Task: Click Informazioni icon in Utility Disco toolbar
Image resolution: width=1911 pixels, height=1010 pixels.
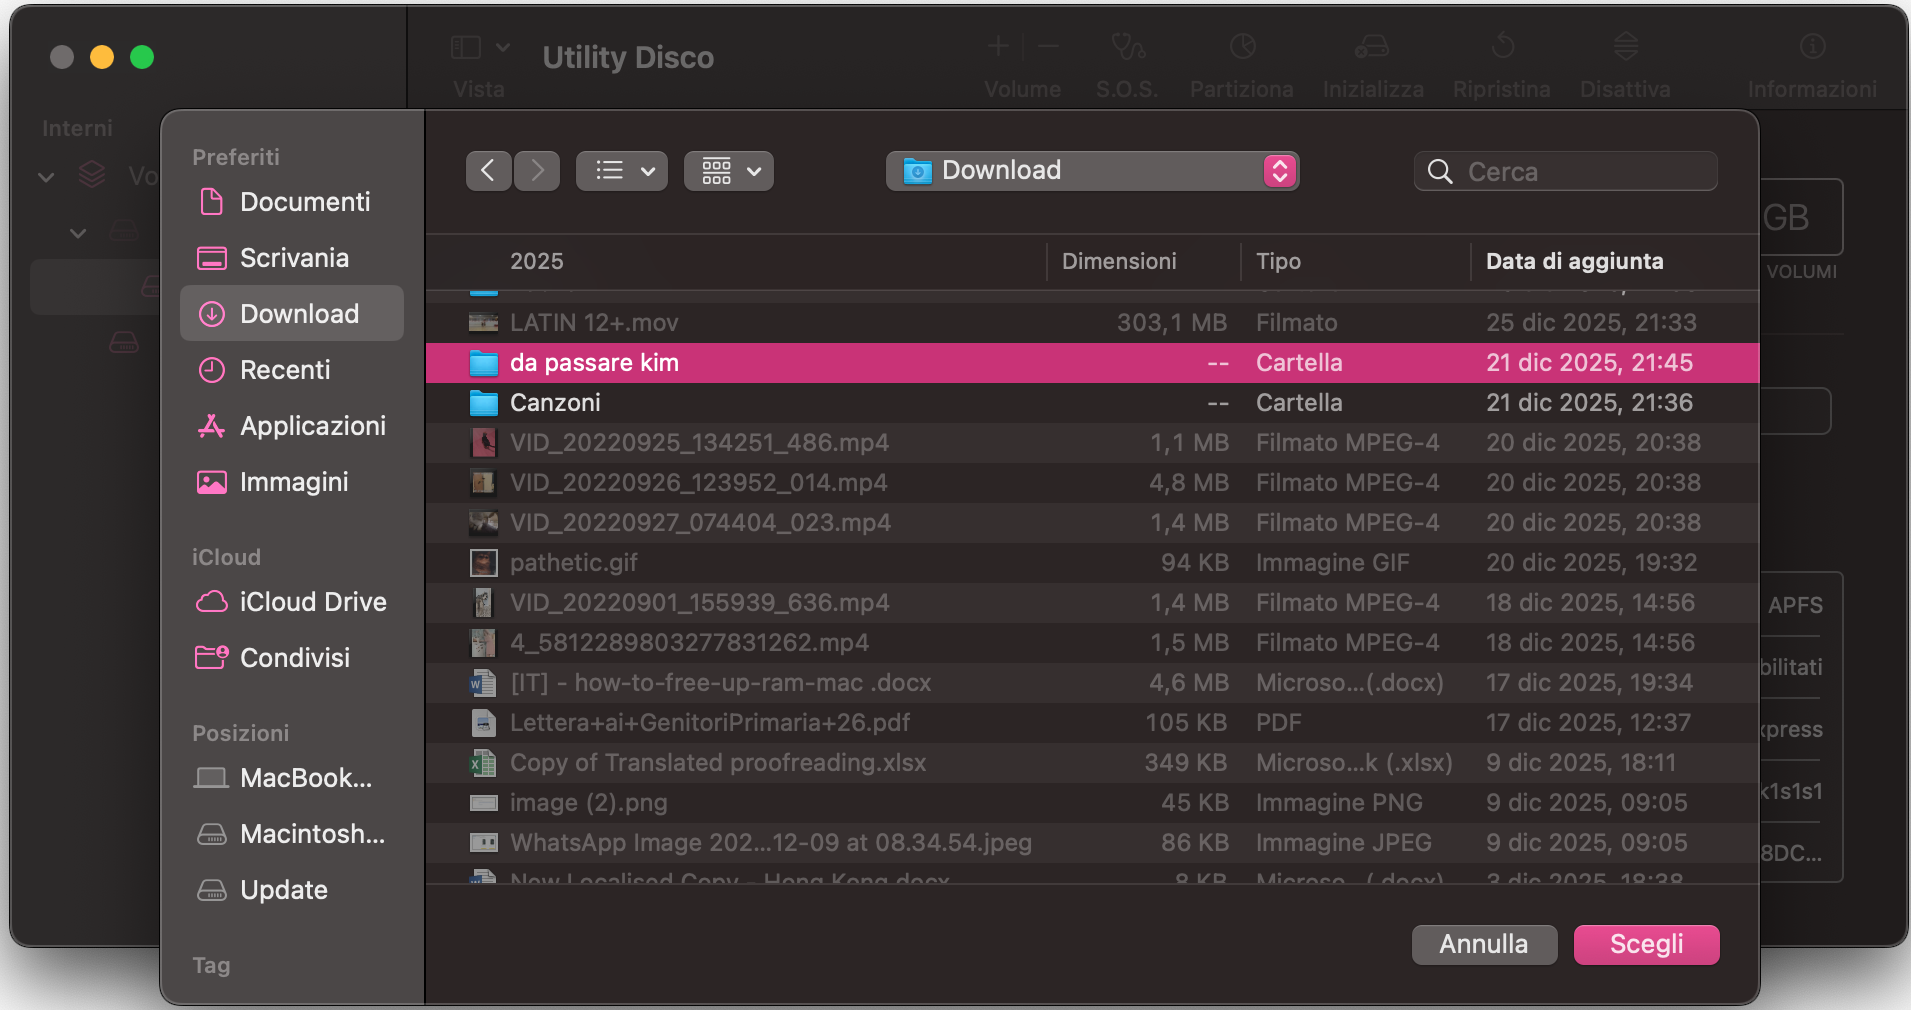Action: point(1812,46)
